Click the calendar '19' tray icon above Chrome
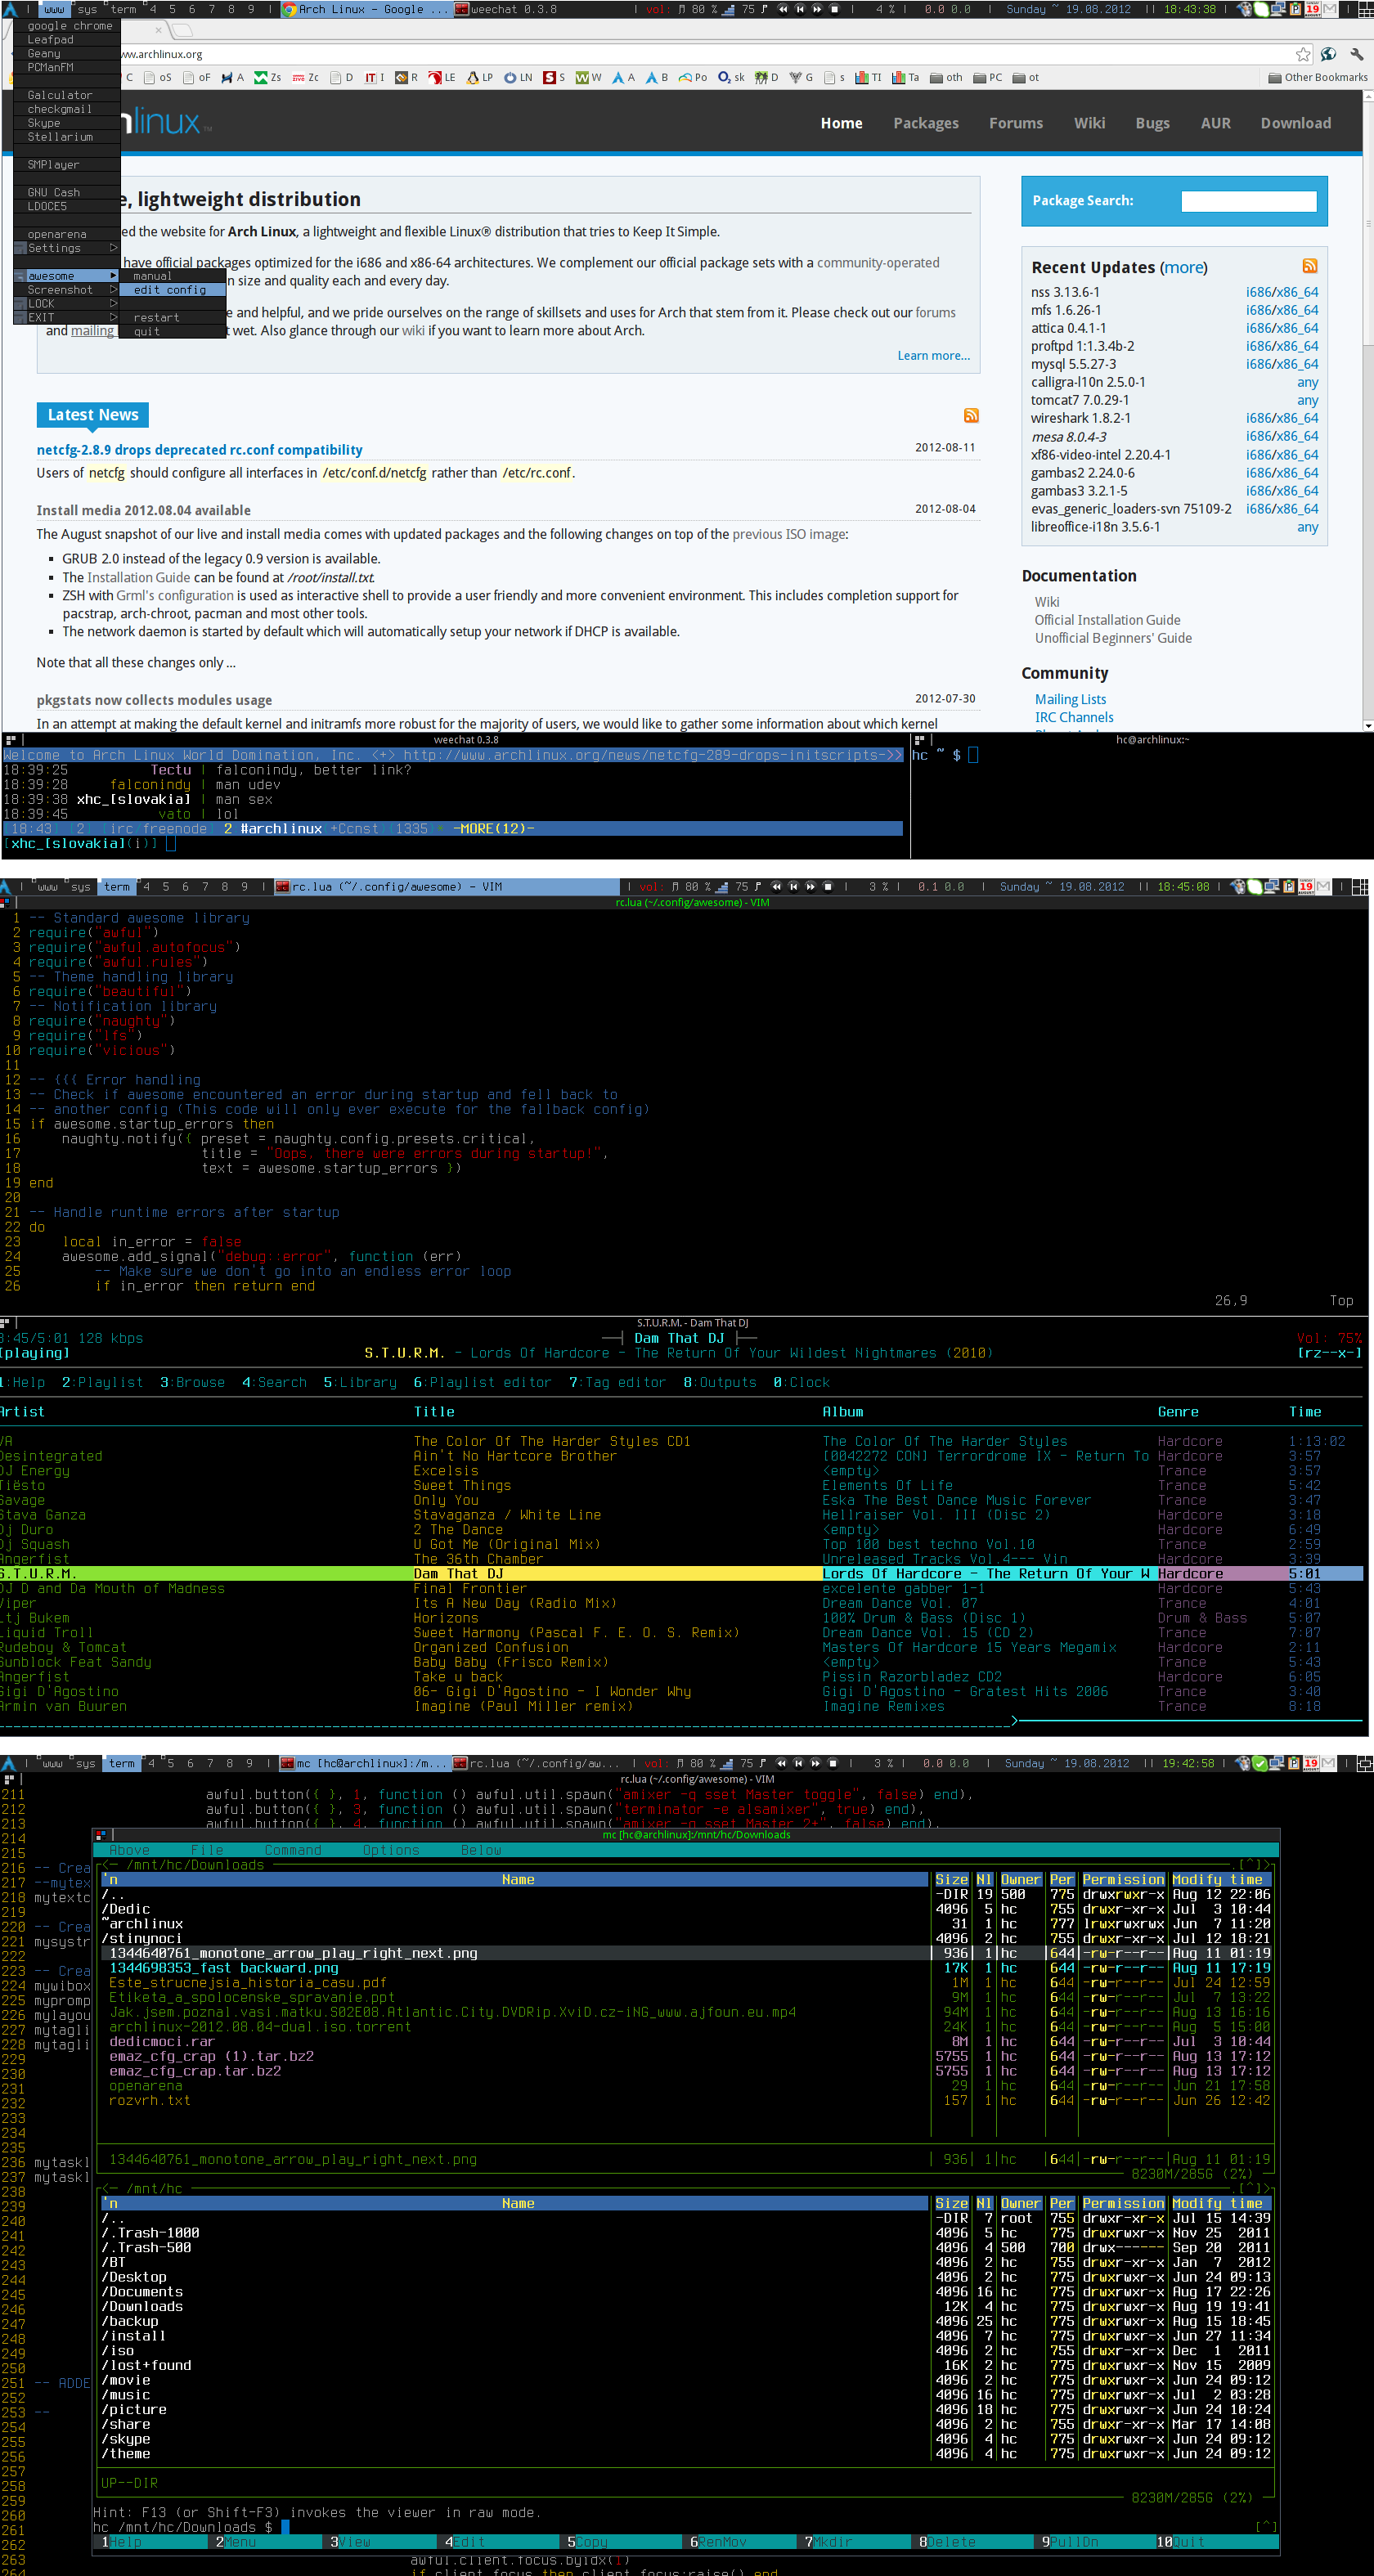This screenshot has height=2576, width=1374. click(1311, 9)
